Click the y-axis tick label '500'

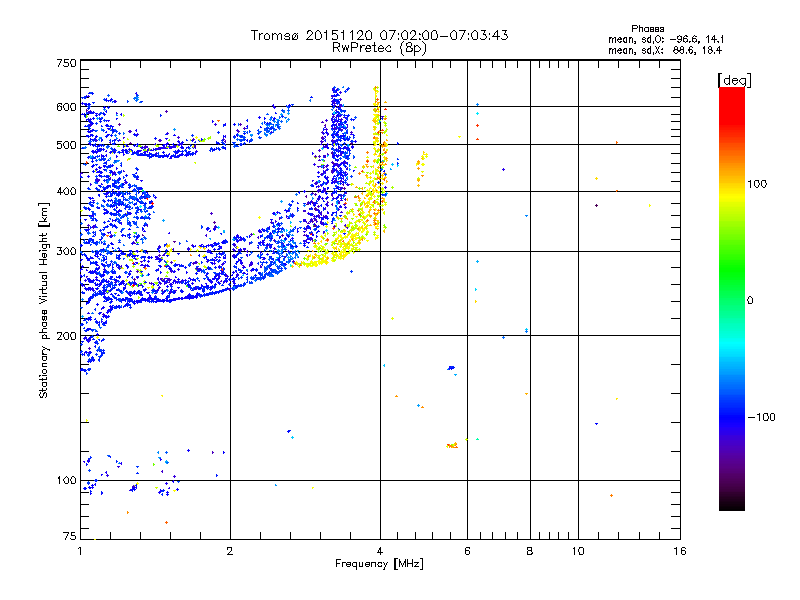pyautogui.click(x=66, y=145)
